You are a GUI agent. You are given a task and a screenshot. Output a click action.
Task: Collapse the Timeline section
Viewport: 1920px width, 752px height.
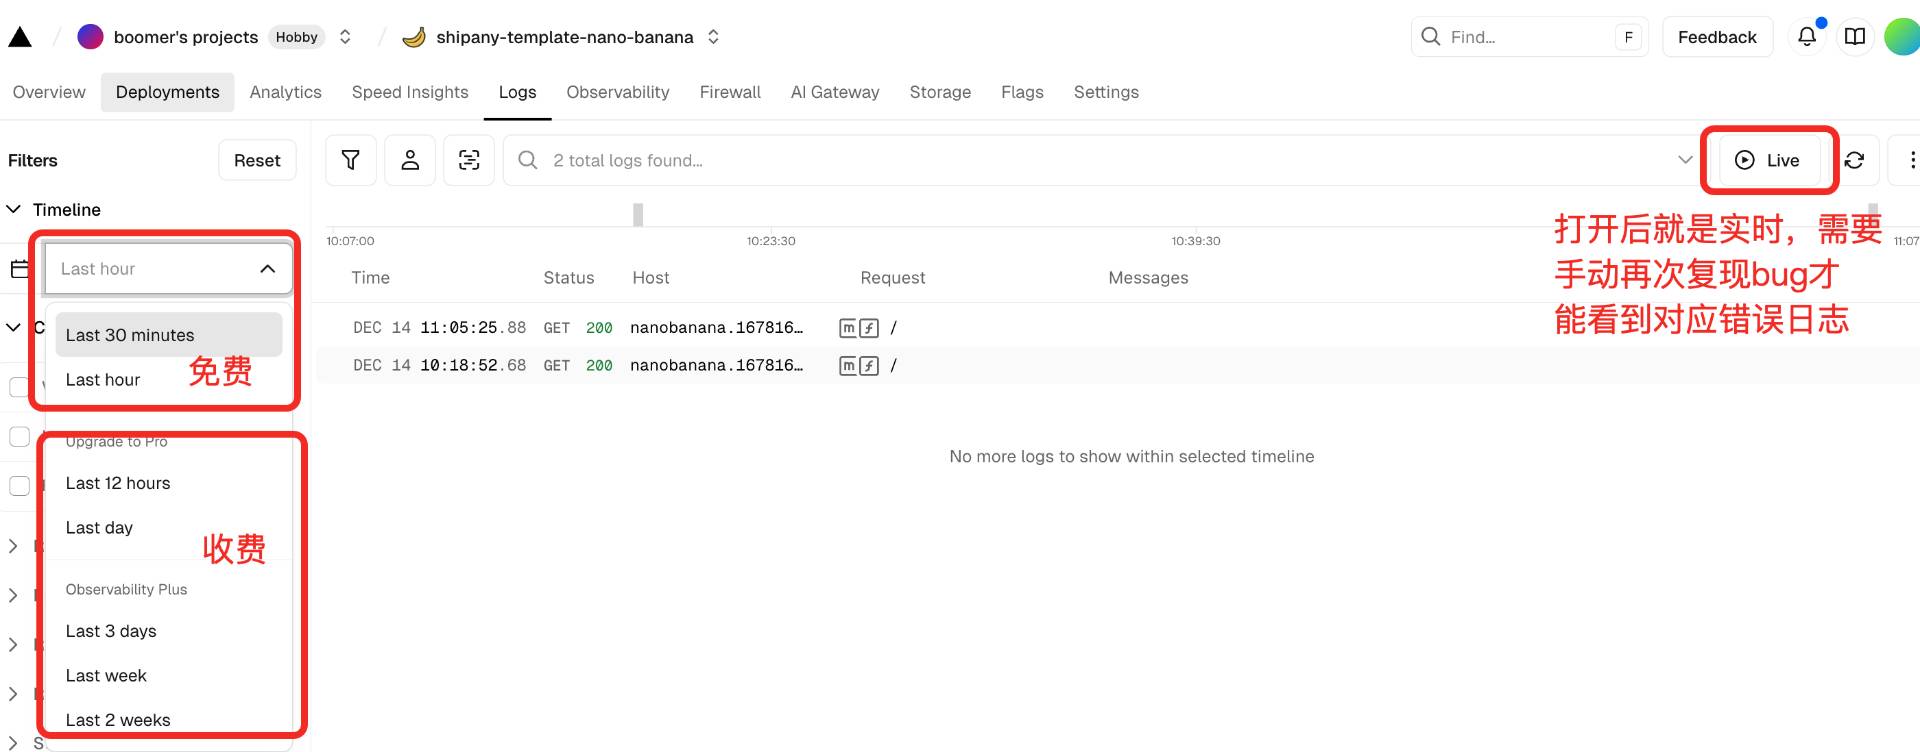(x=14, y=210)
